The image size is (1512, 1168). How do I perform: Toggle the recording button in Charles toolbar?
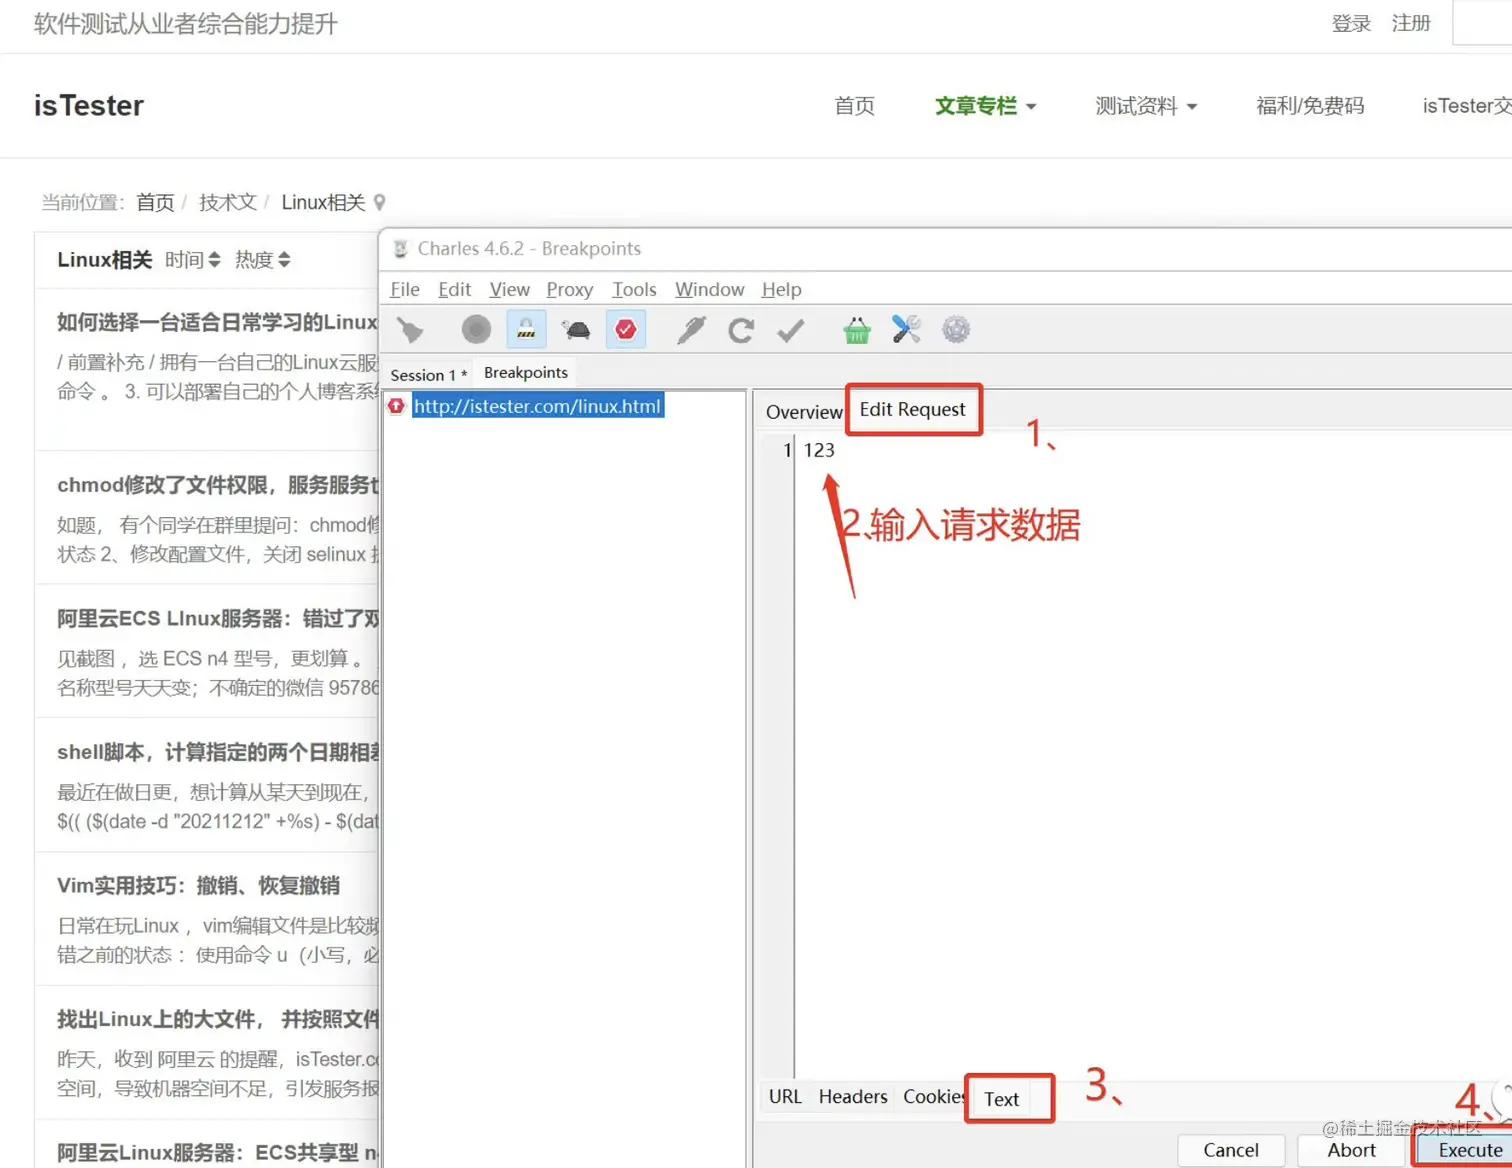(x=476, y=329)
